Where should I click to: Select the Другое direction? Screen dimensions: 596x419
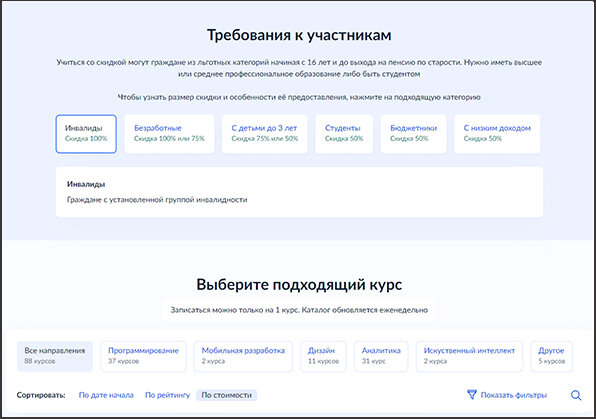click(x=552, y=356)
